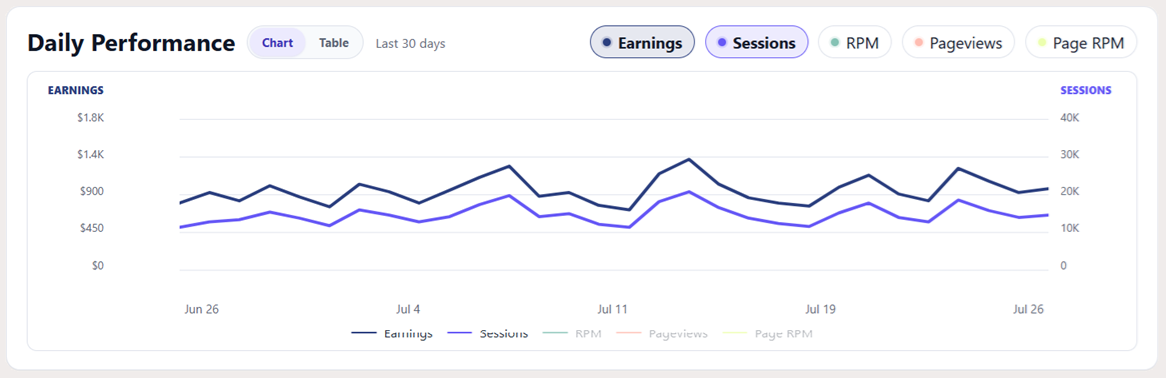
Task: Click the Daily Performance heading
Action: [131, 43]
